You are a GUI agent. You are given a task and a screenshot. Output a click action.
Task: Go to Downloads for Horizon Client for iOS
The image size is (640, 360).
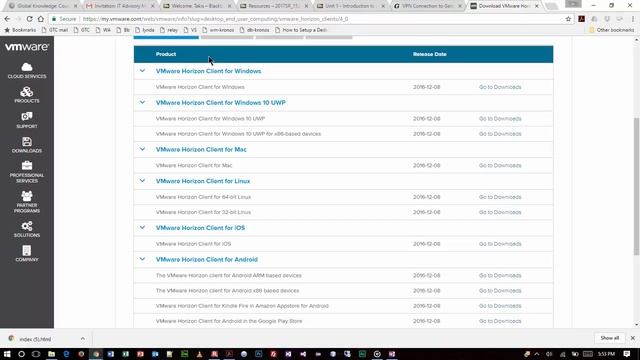point(500,244)
